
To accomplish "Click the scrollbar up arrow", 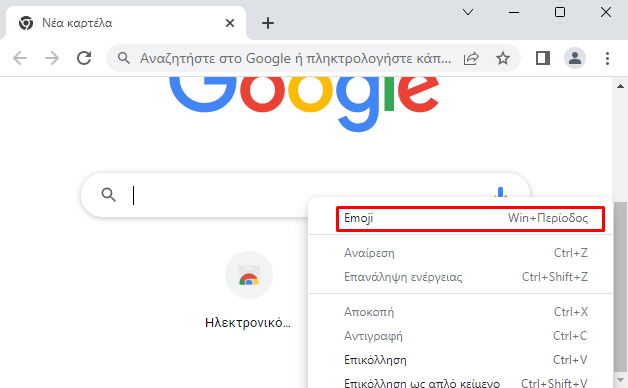I will point(620,86).
